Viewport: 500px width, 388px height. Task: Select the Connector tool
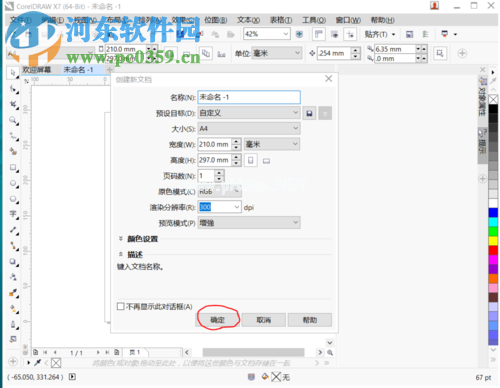tap(14, 246)
